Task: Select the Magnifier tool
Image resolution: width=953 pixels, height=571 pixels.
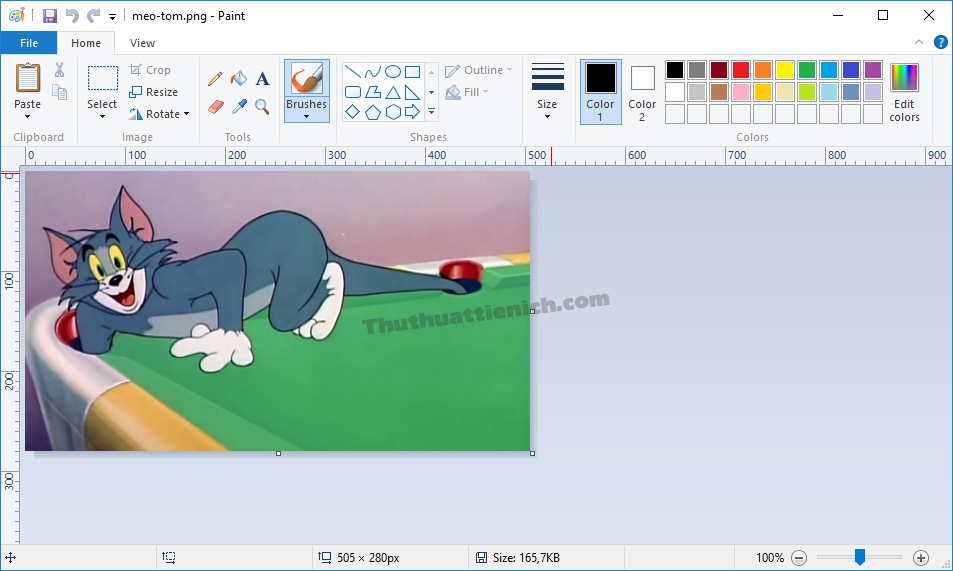Action: [262, 106]
